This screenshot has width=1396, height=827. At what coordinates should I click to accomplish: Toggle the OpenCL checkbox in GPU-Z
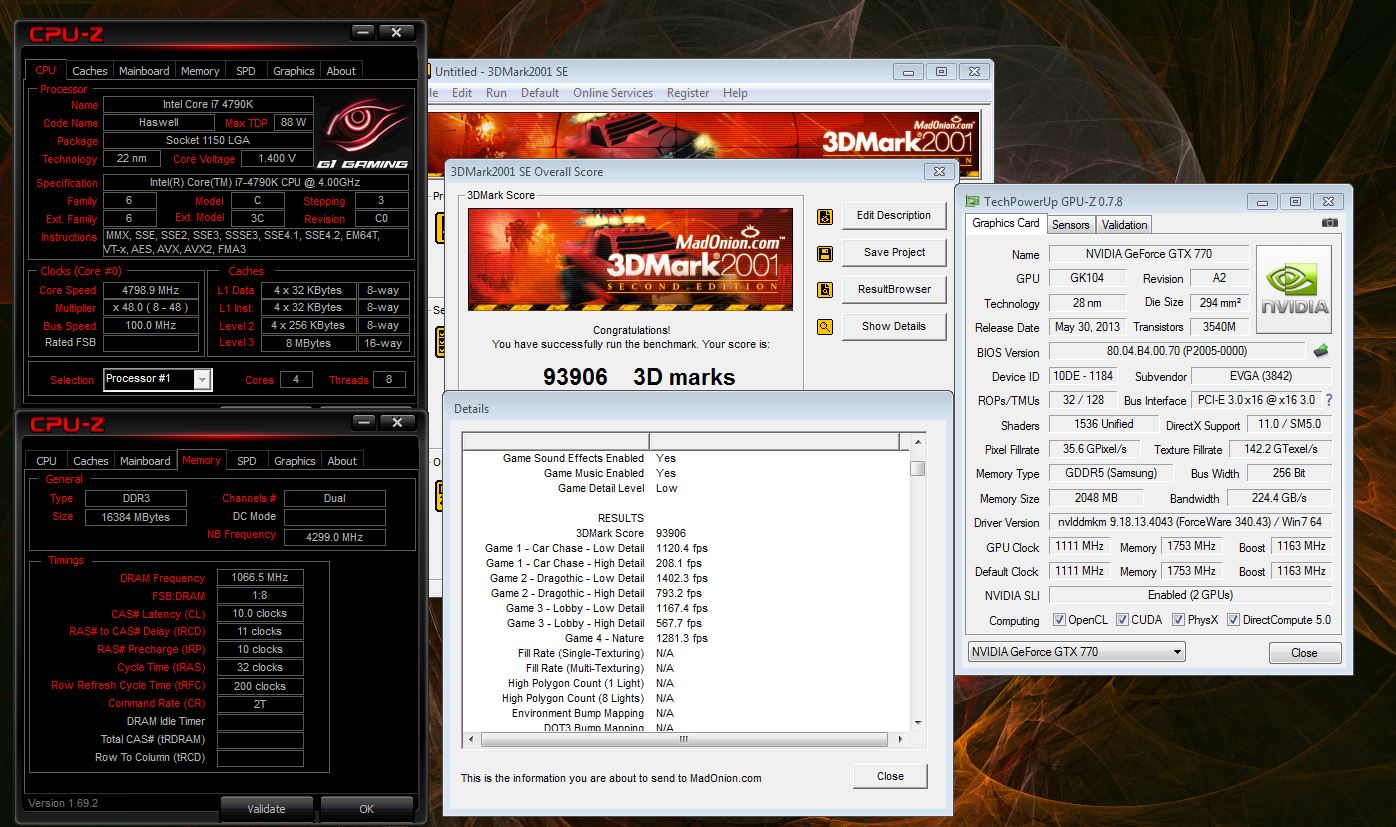(x=1060, y=620)
